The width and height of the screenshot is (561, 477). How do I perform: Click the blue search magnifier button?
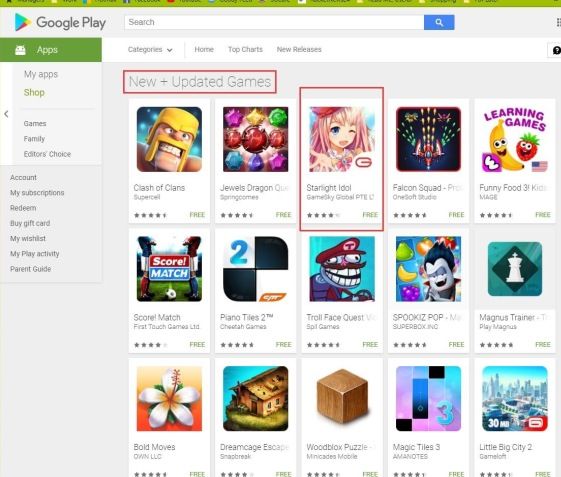(x=439, y=23)
